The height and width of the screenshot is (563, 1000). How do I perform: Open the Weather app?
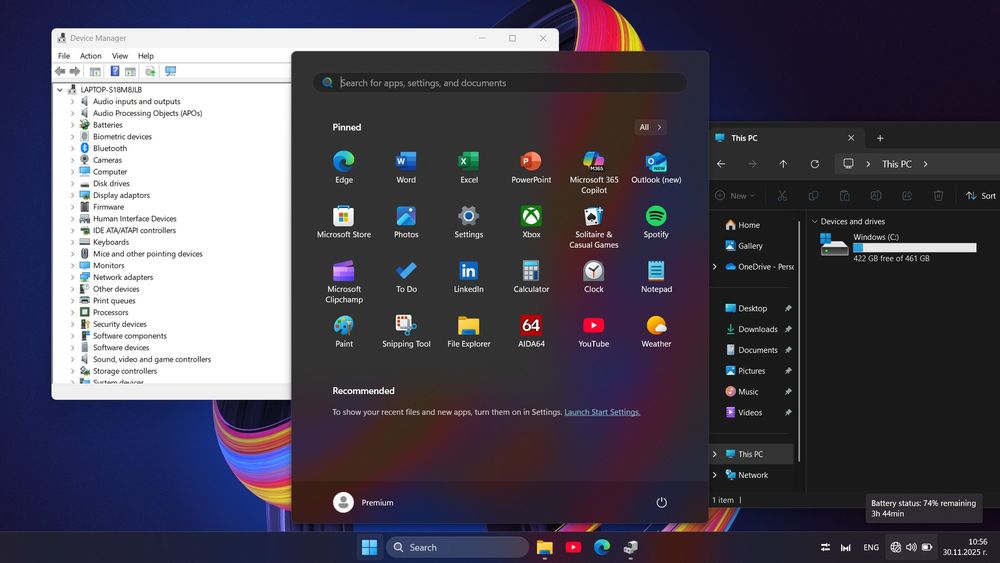tap(656, 332)
